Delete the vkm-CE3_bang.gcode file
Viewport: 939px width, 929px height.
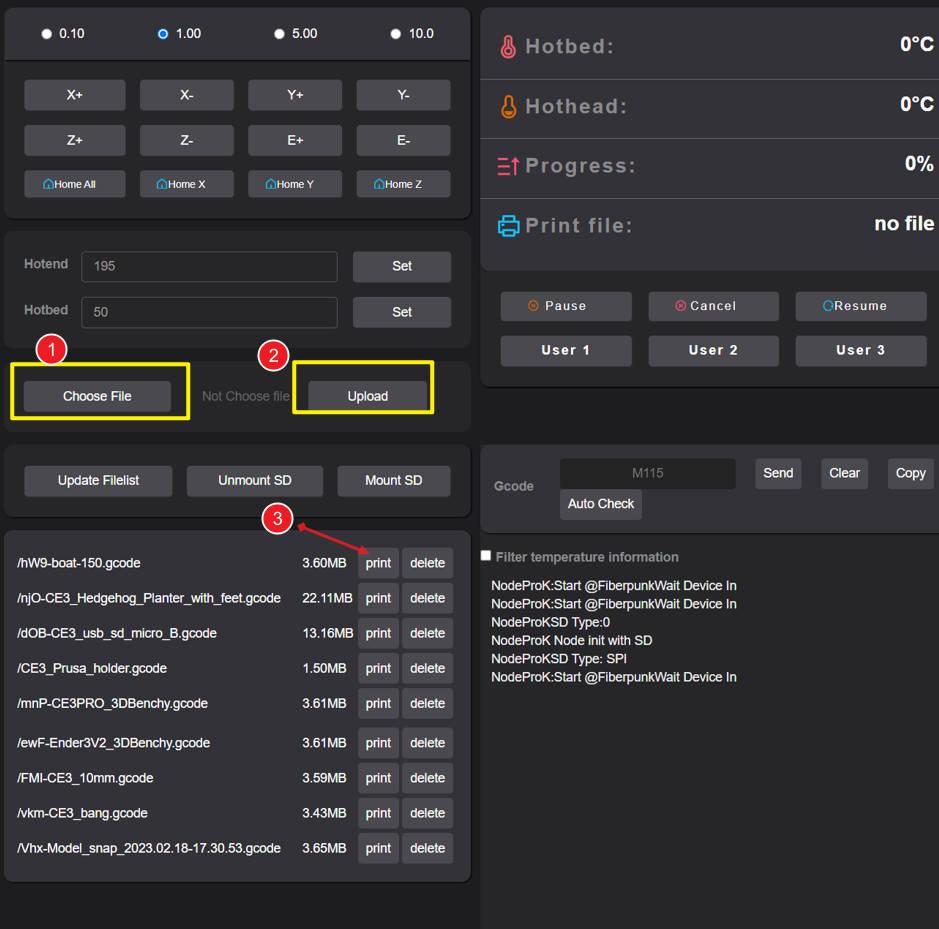click(427, 813)
